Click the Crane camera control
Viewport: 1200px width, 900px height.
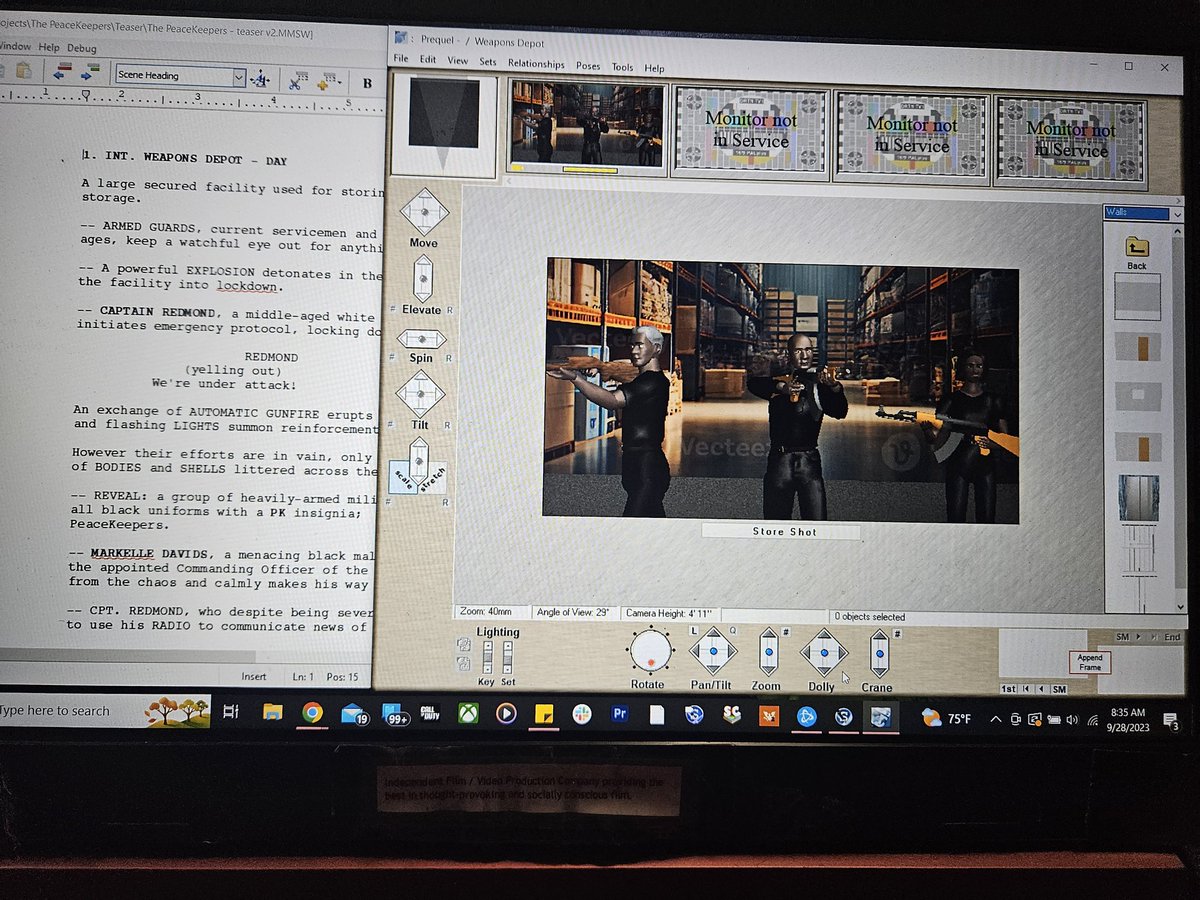pyautogui.click(x=878, y=652)
